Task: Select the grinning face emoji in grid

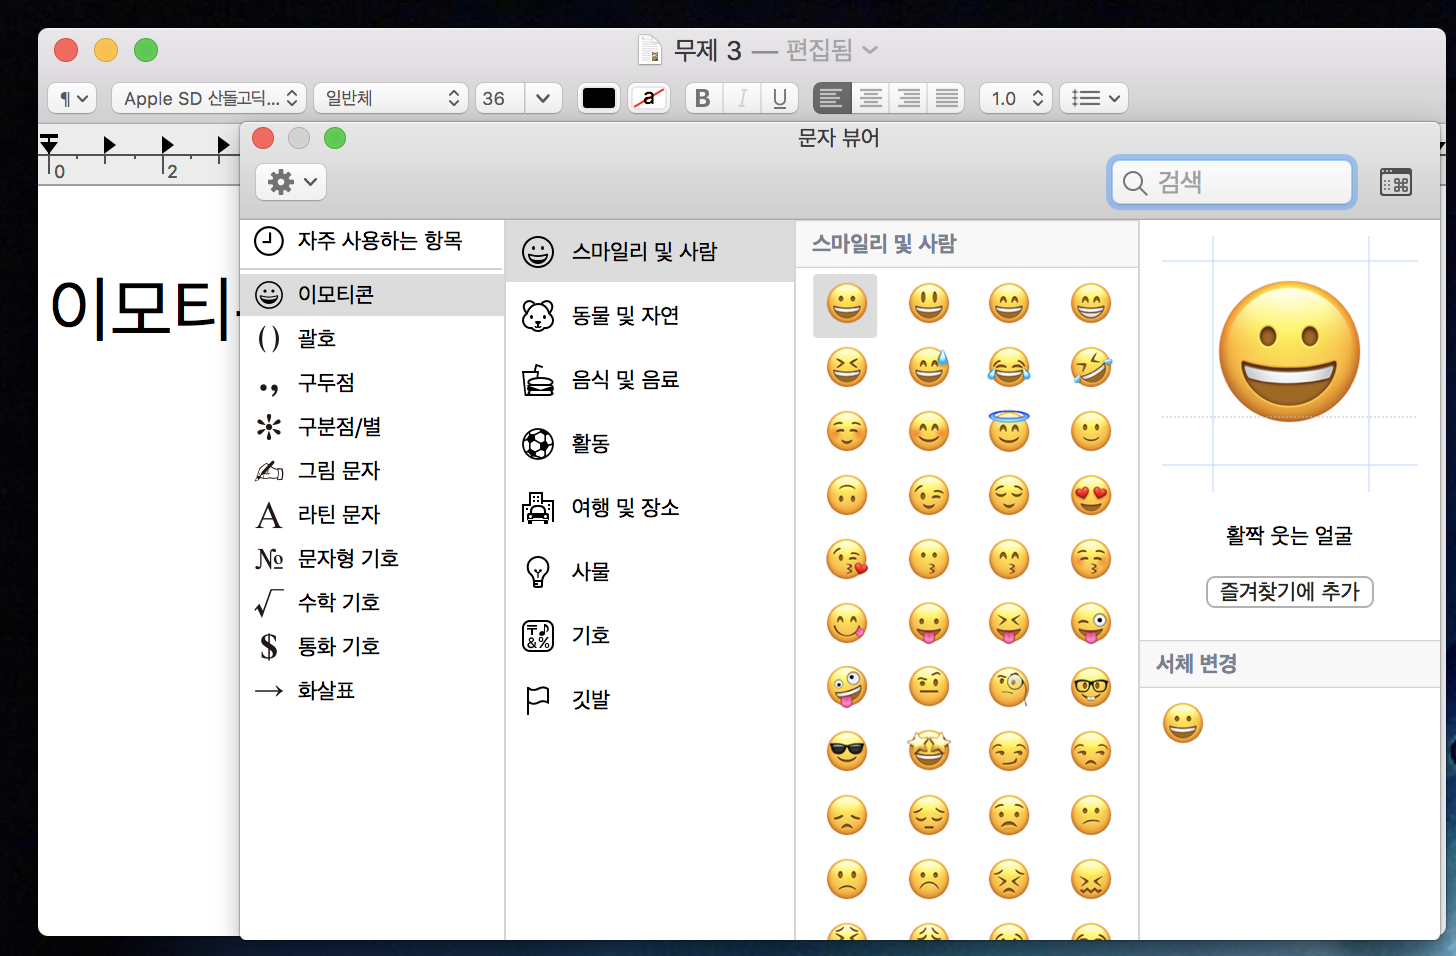Action: pyautogui.click(x=846, y=304)
